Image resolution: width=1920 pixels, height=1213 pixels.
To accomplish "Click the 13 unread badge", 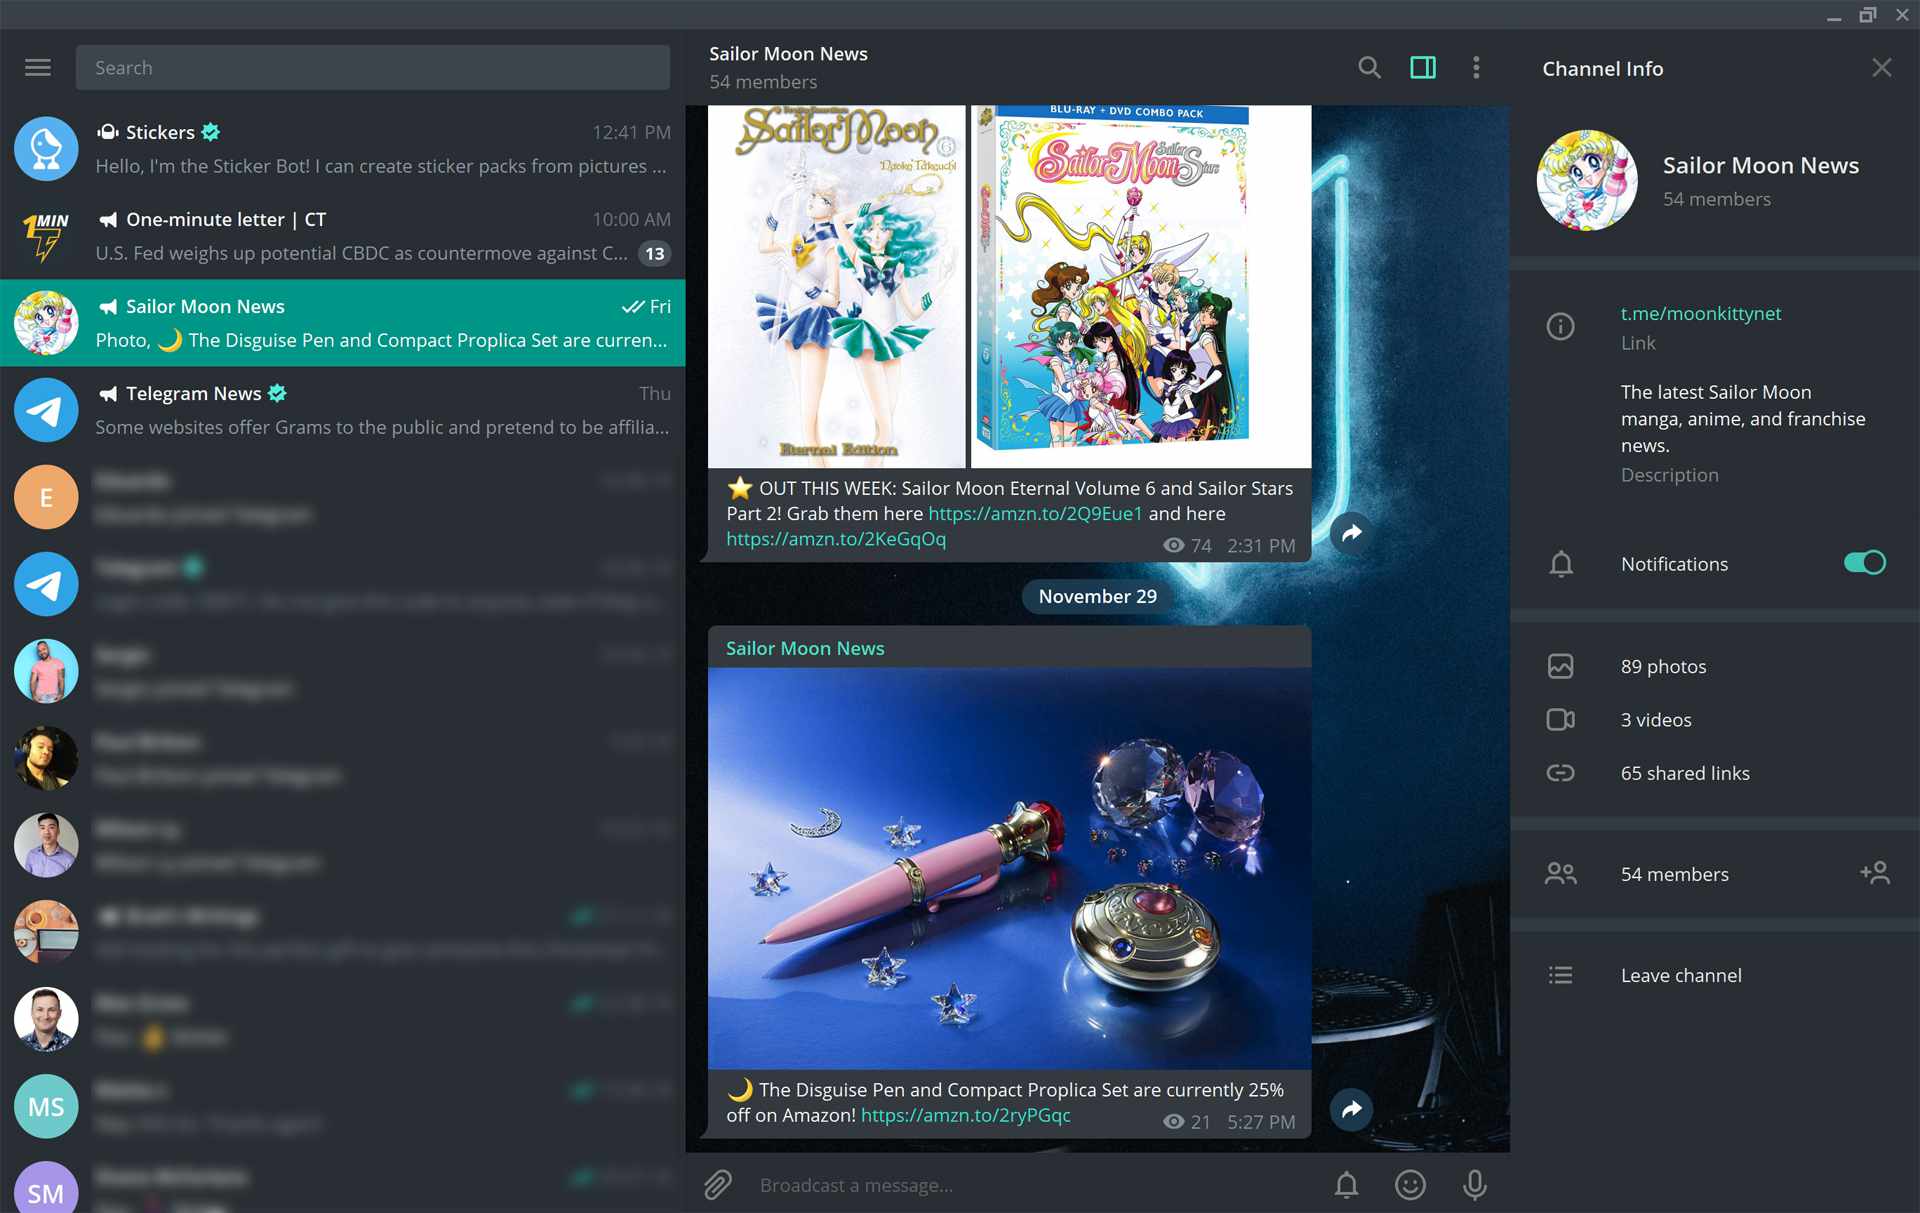I will click(x=655, y=254).
